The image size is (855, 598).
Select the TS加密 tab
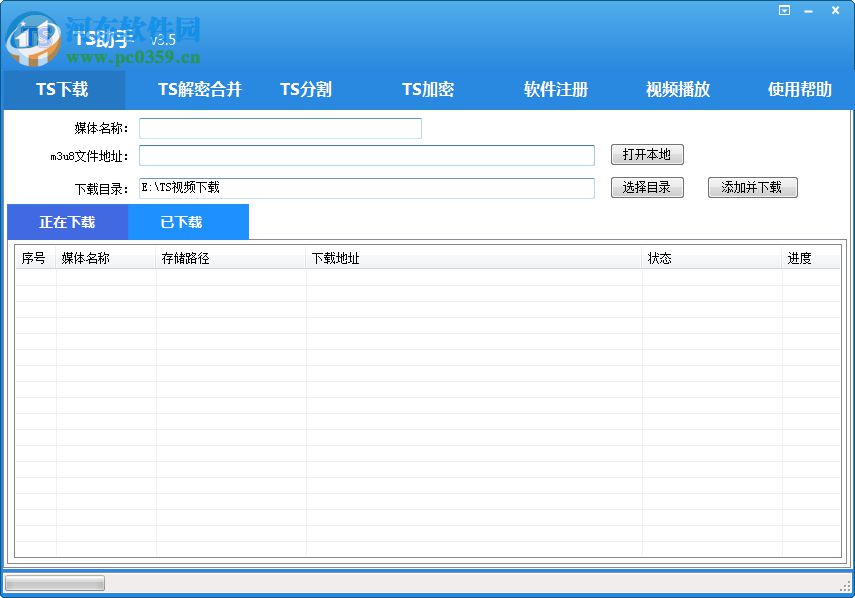[x=428, y=89]
